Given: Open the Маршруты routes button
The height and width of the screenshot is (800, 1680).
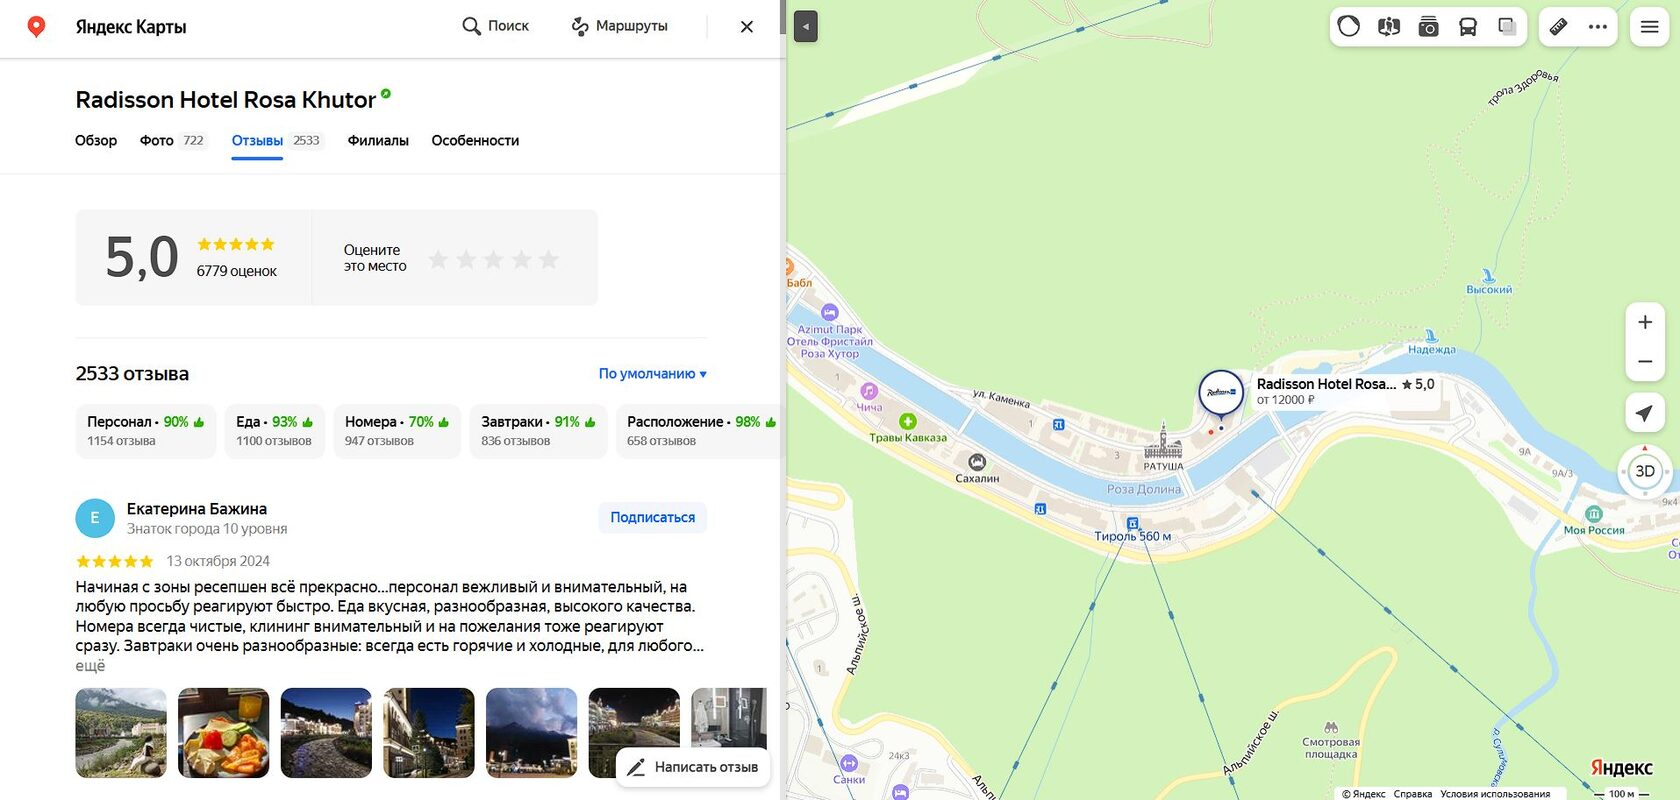Looking at the screenshot, I should [x=620, y=26].
